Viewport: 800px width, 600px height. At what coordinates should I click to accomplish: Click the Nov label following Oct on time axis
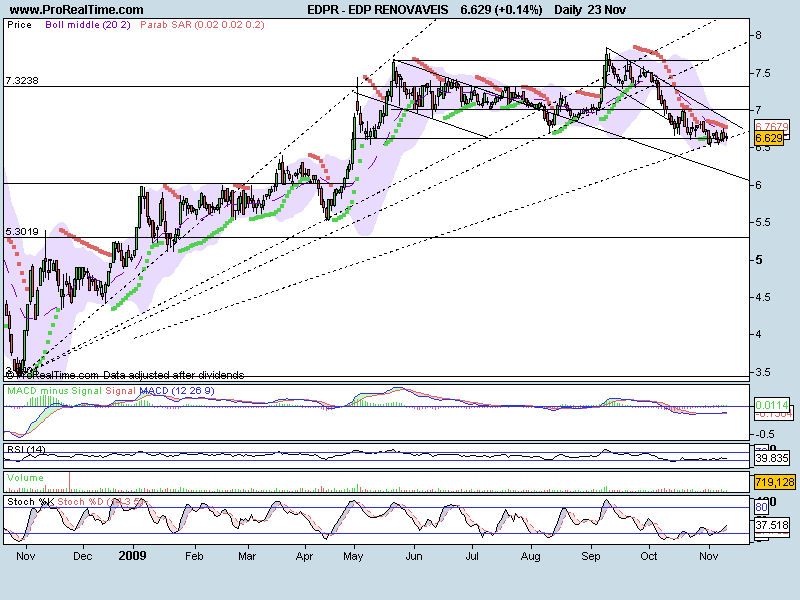tap(708, 556)
